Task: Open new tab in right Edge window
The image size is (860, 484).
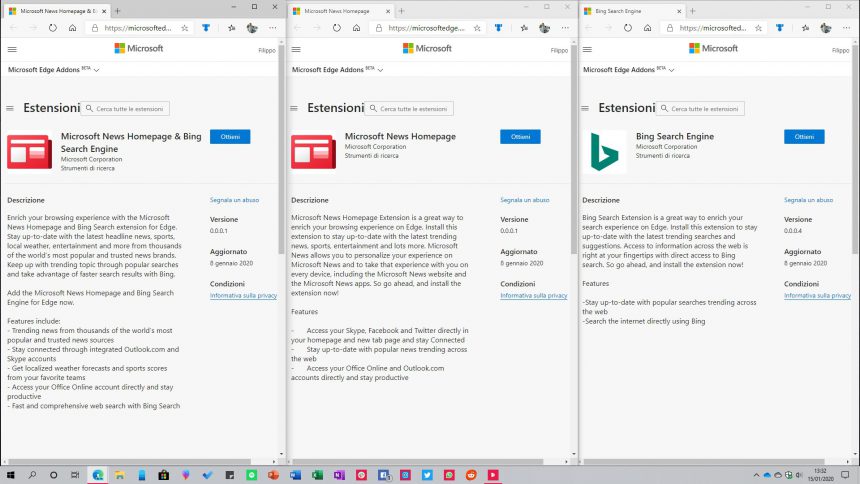Action: [x=693, y=11]
